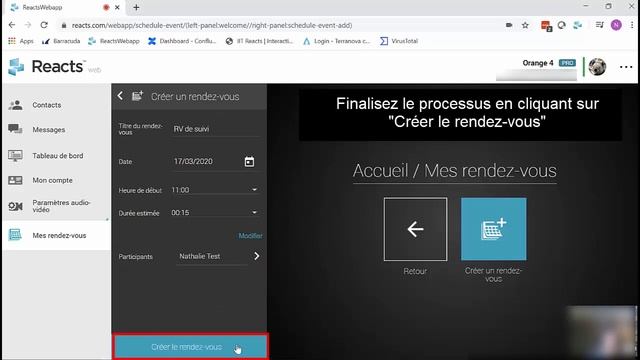Open the Dashboard - Conflu... bookmark

(182, 41)
